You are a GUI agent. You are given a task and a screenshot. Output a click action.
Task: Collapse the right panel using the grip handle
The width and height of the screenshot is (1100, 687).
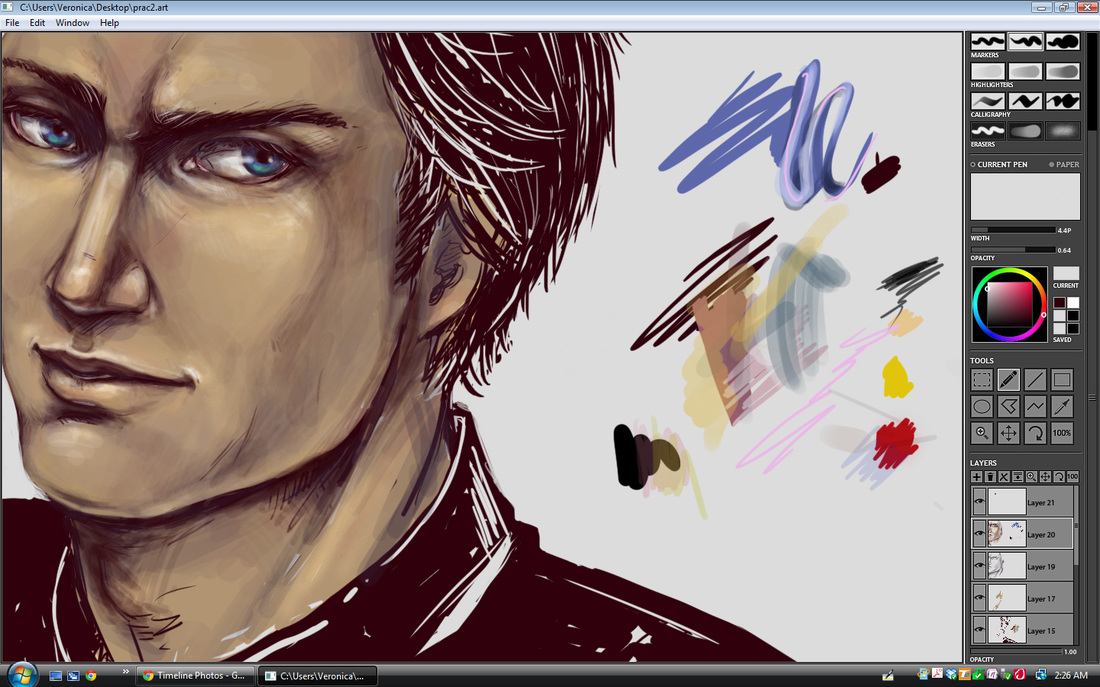coord(1092,396)
